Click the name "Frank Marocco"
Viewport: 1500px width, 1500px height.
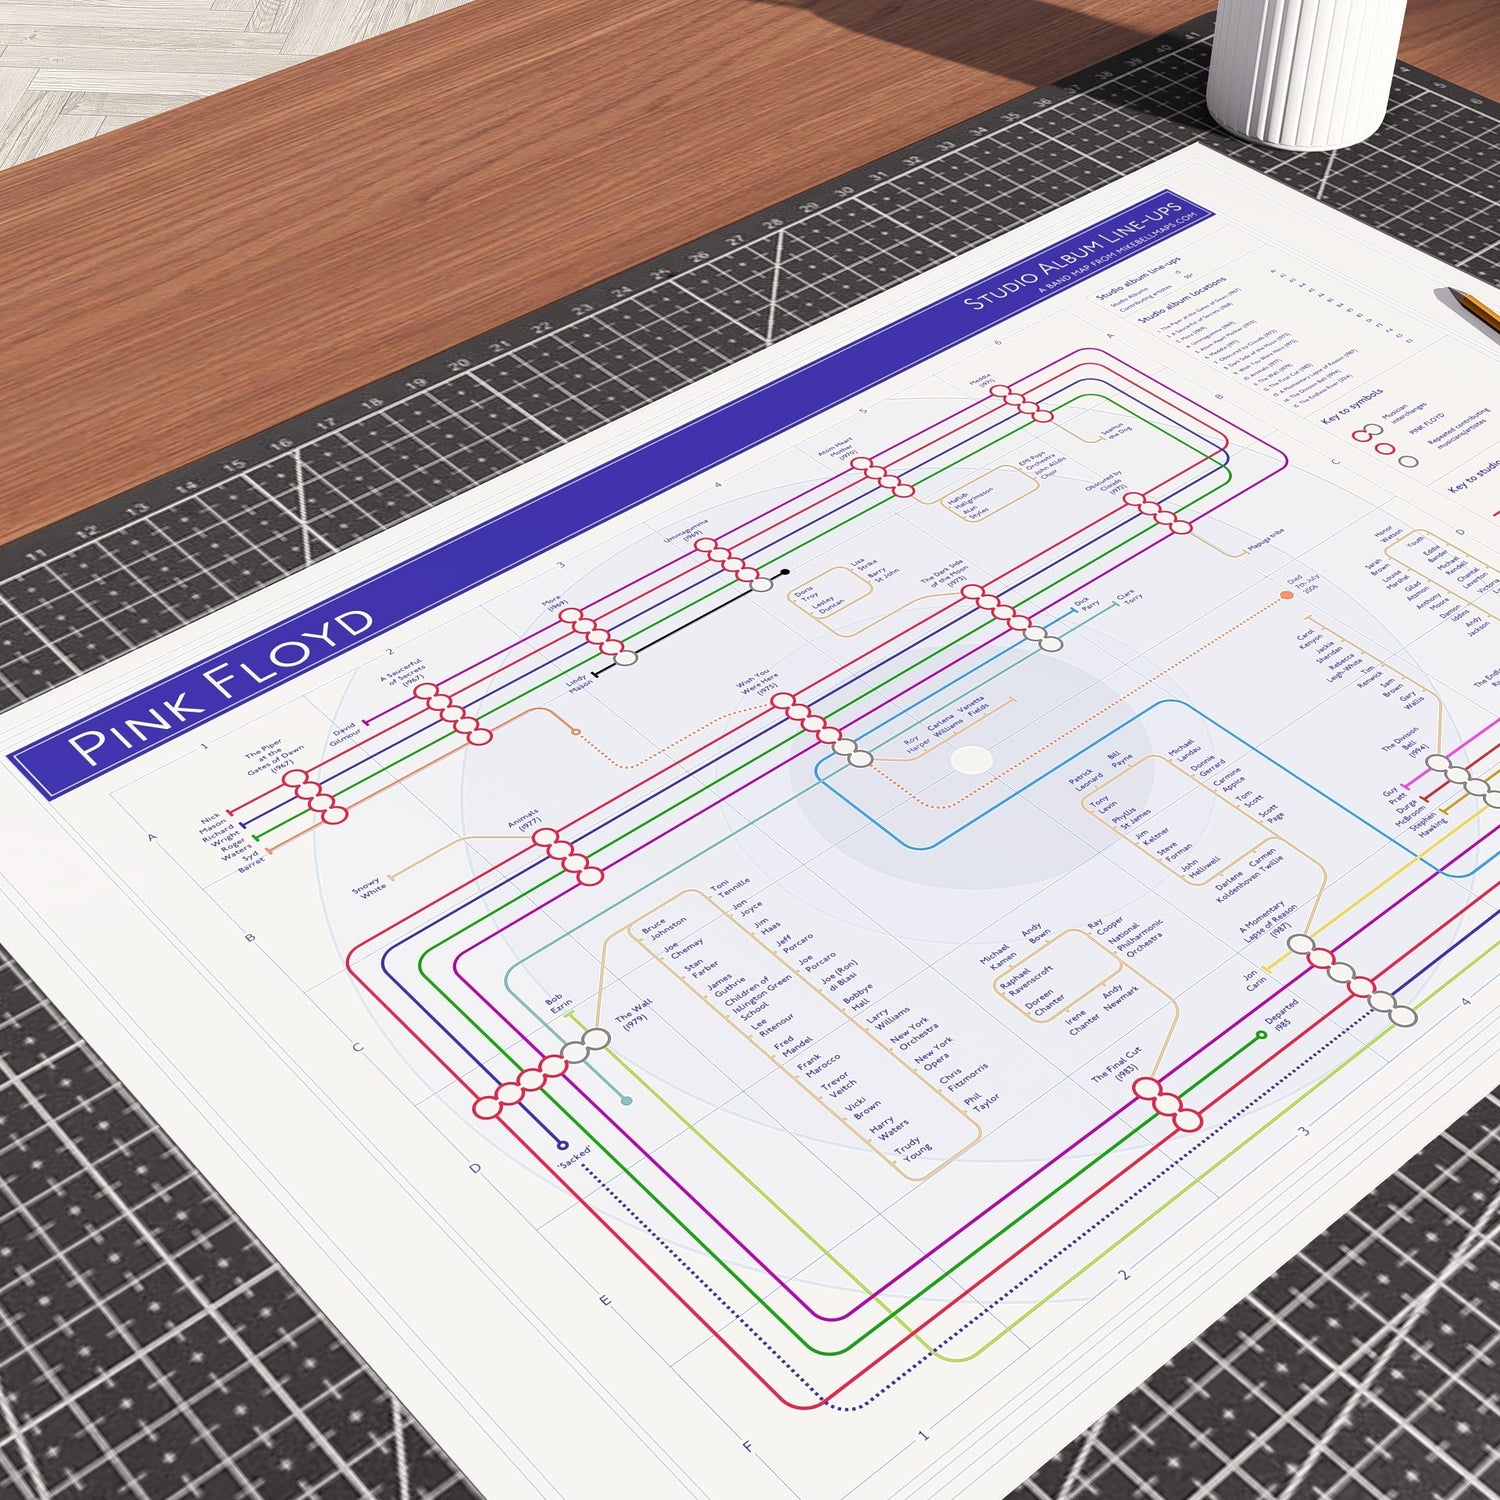[x=819, y=1067]
